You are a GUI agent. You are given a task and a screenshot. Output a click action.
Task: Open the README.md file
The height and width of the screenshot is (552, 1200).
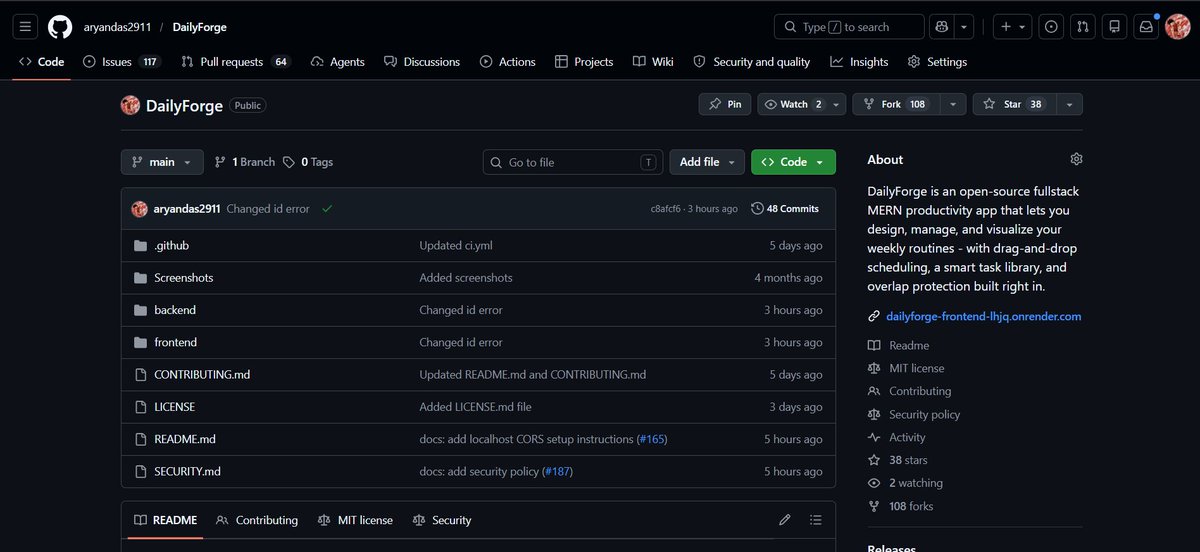185,439
